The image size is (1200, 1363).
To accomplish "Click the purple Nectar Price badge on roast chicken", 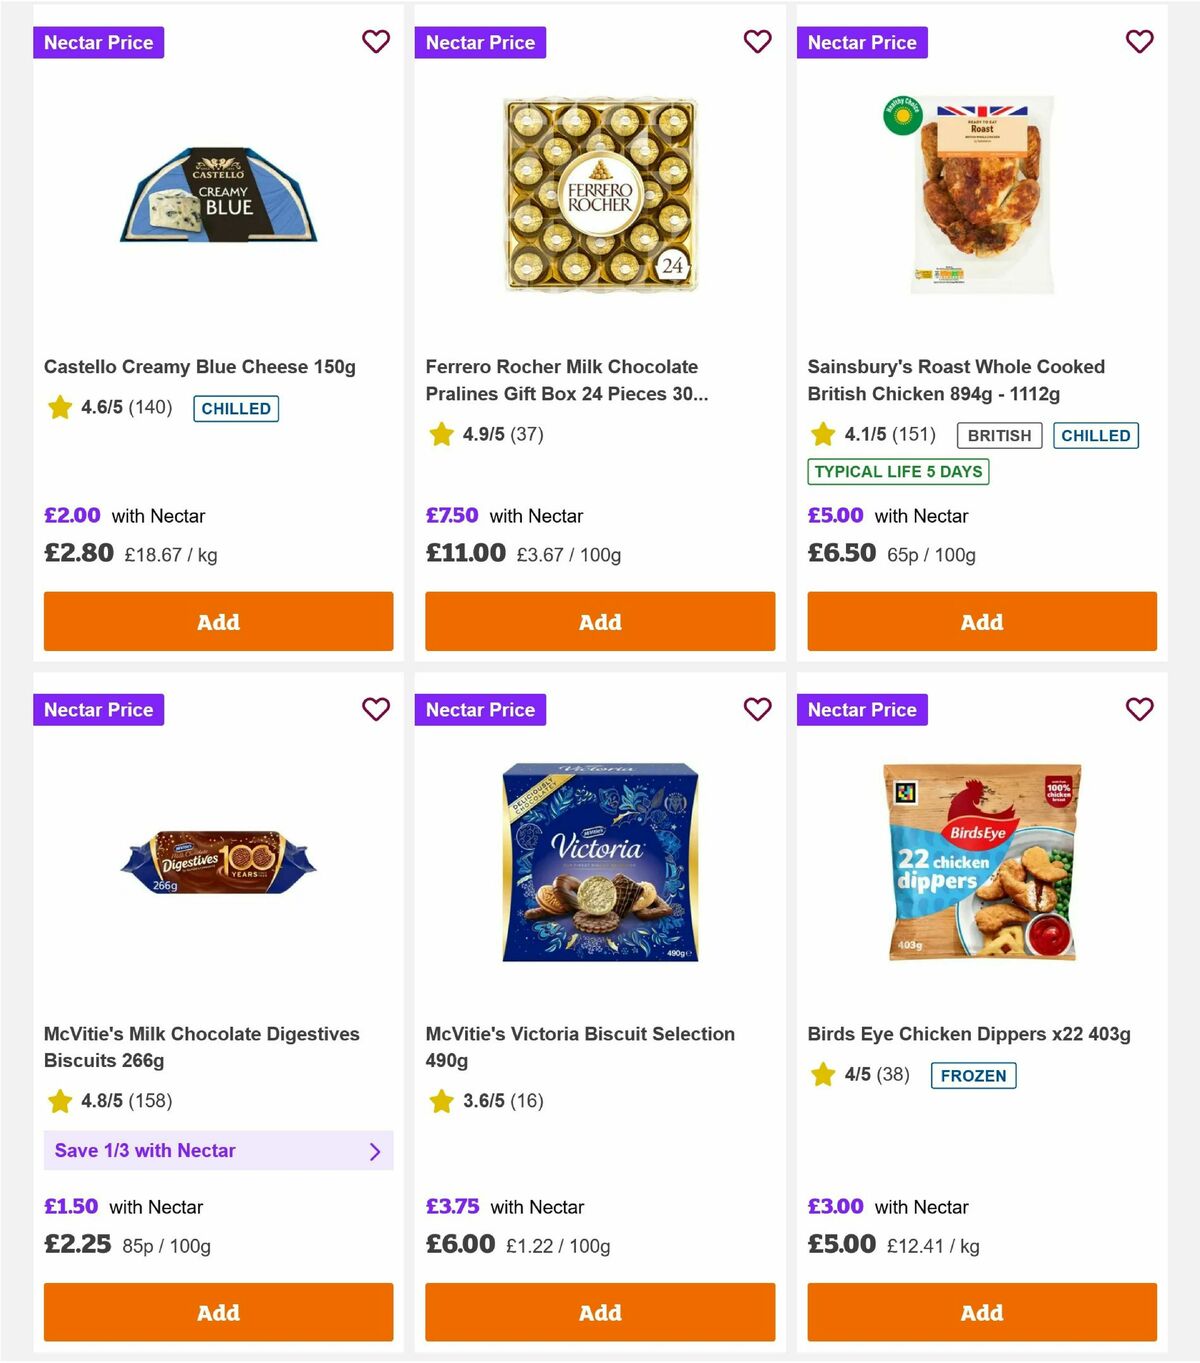I will coord(862,42).
